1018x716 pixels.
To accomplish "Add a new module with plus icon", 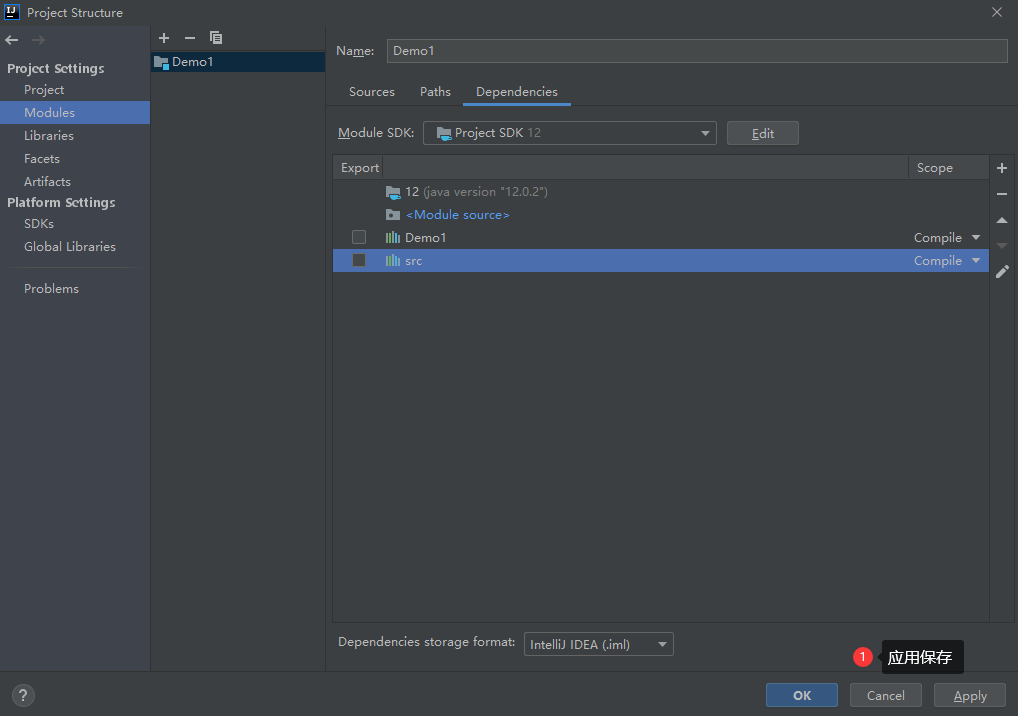I will pyautogui.click(x=164, y=38).
